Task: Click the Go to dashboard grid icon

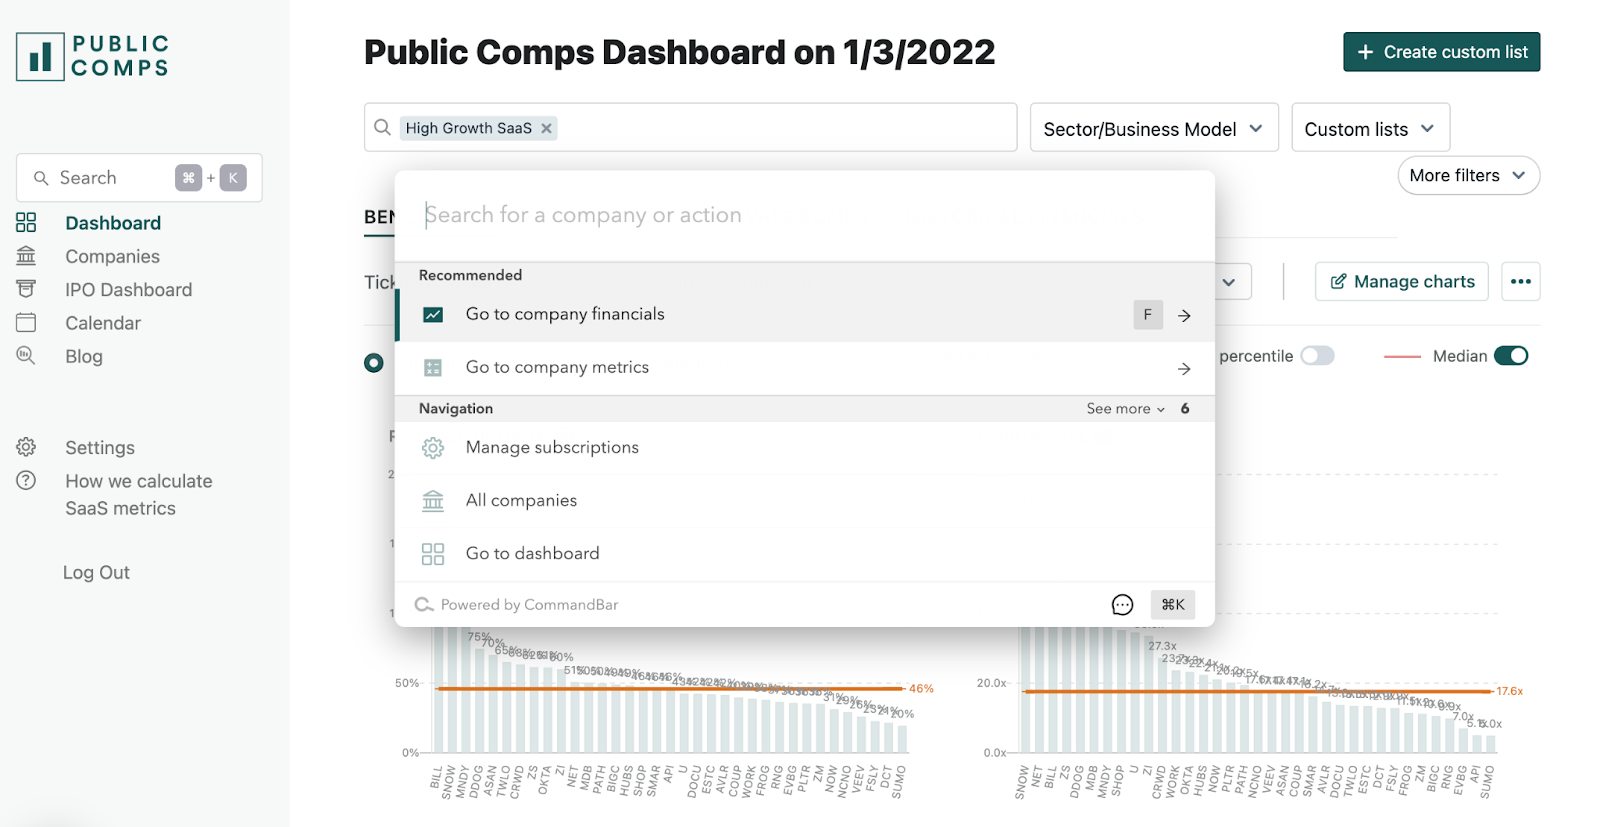Action: point(433,554)
